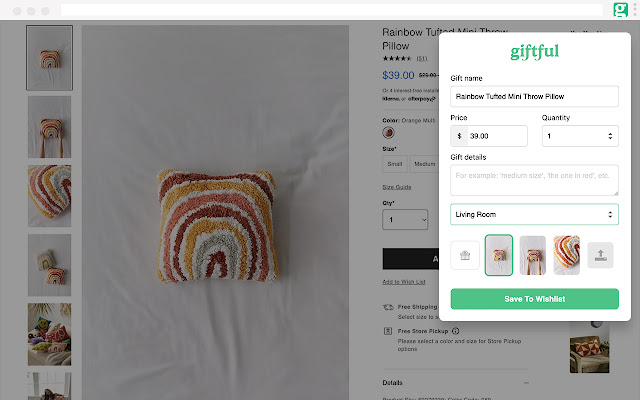Select the gift box placeholder image option
Image resolution: width=640 pixels, height=400 pixels.
tap(464, 255)
